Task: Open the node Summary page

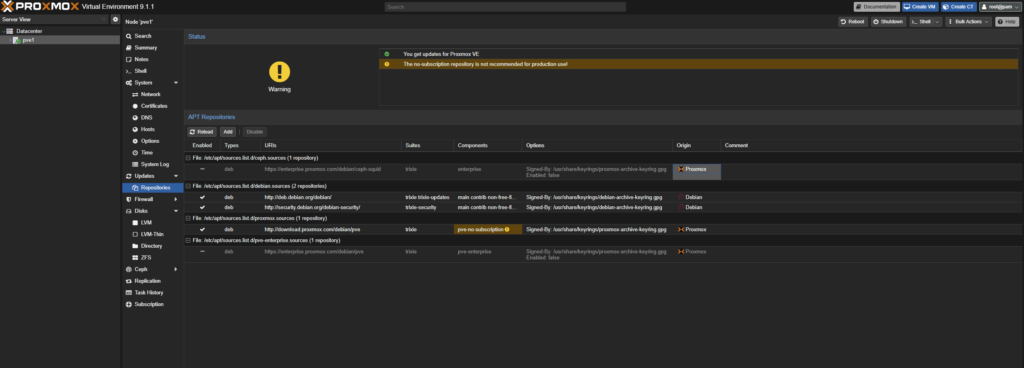Action: coord(145,48)
